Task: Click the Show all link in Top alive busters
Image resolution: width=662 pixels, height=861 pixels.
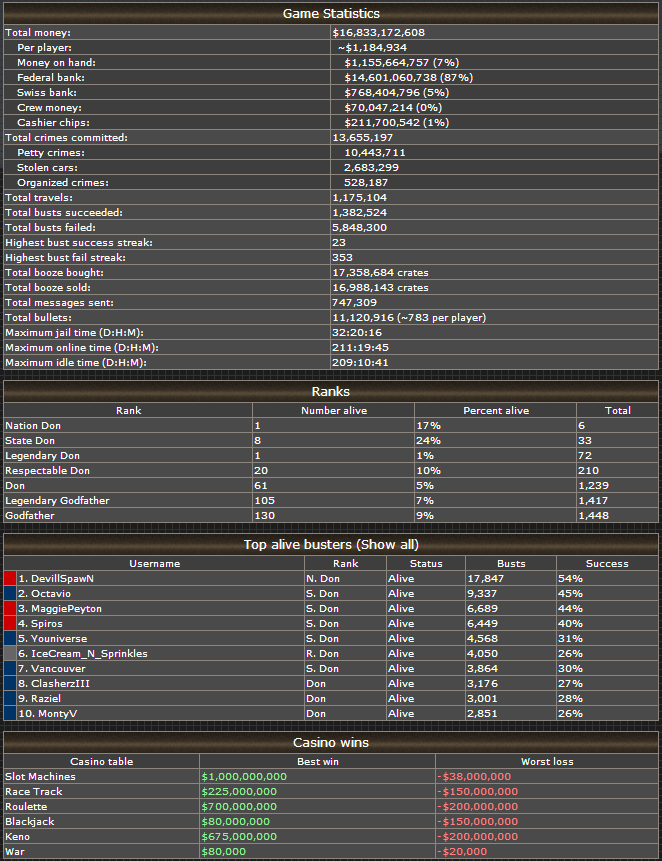Action: coord(390,545)
